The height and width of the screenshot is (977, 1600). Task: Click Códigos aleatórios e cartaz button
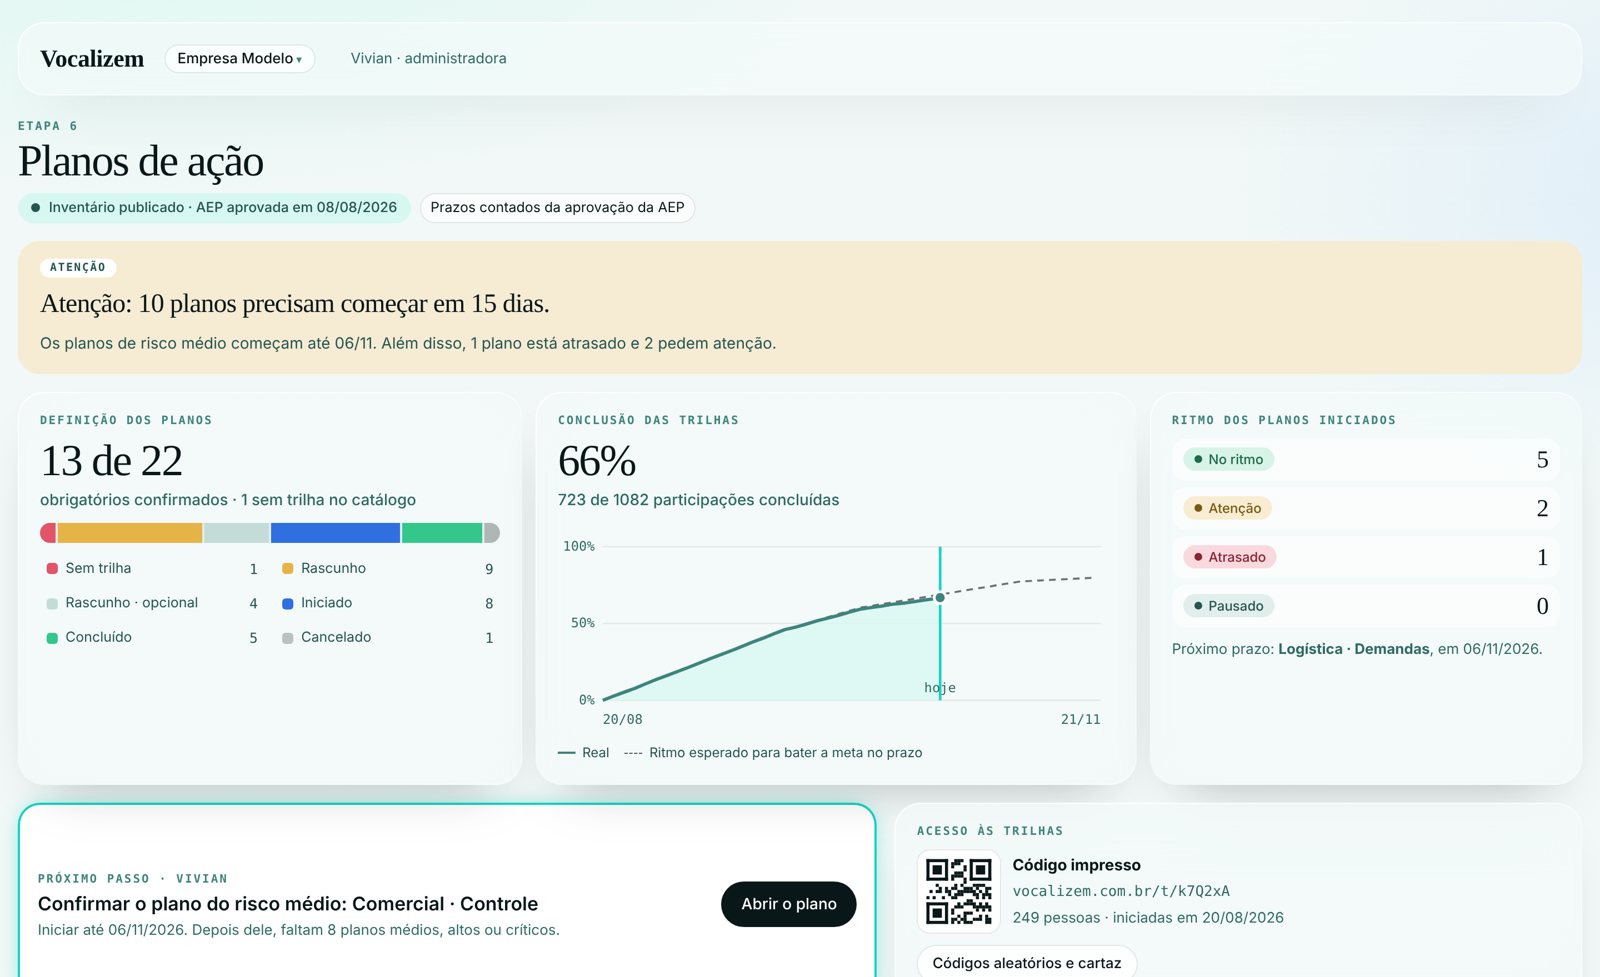tap(1027, 963)
